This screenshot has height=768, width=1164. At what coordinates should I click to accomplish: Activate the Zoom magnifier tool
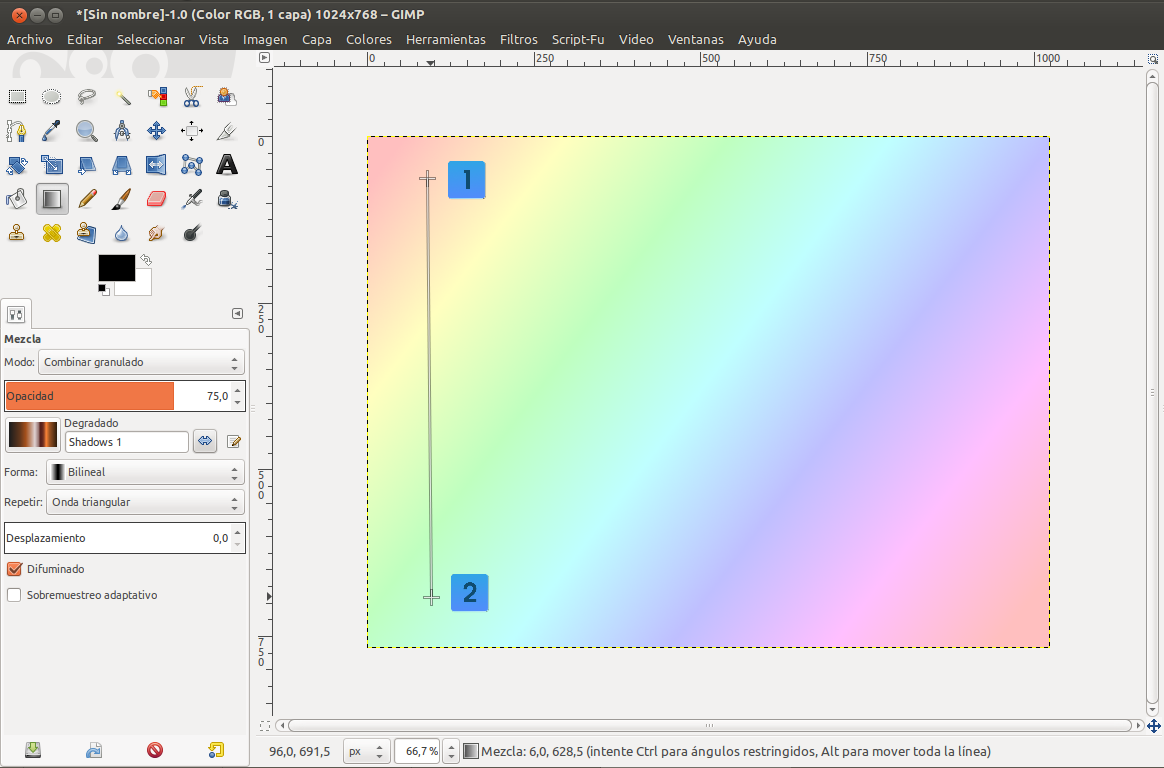click(87, 131)
